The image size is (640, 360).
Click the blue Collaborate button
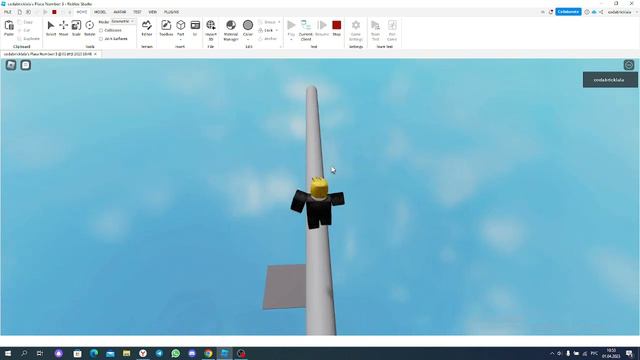[568, 12]
